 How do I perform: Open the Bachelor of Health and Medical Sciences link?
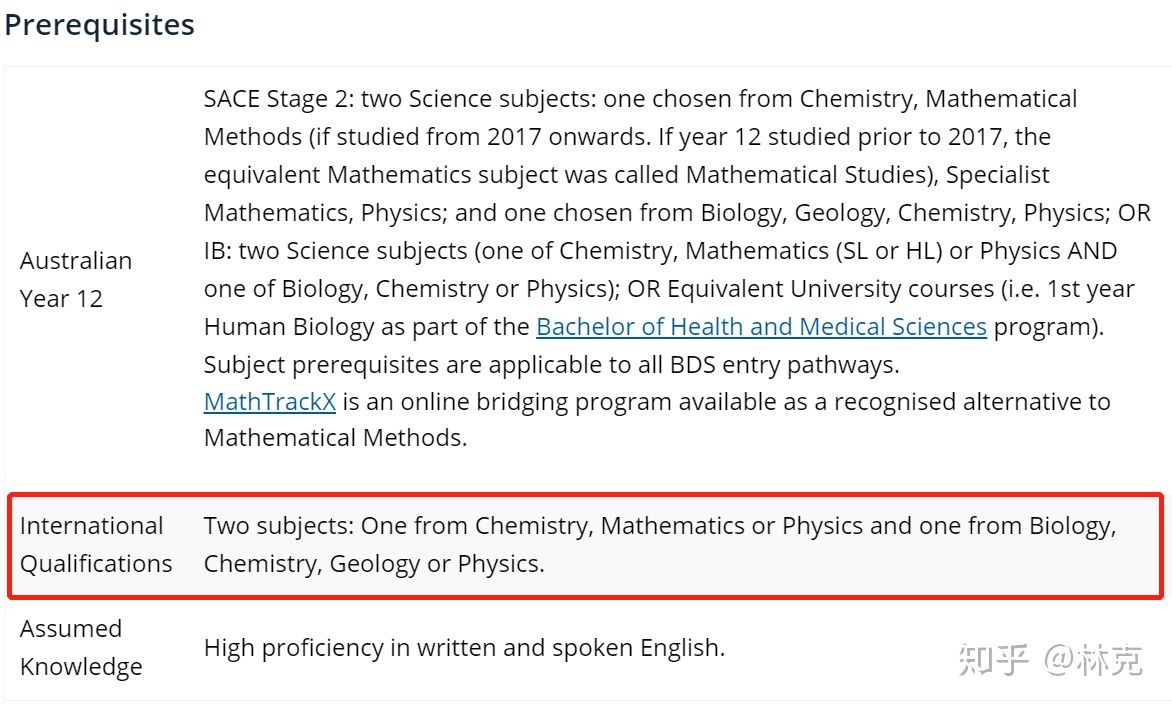pos(761,327)
